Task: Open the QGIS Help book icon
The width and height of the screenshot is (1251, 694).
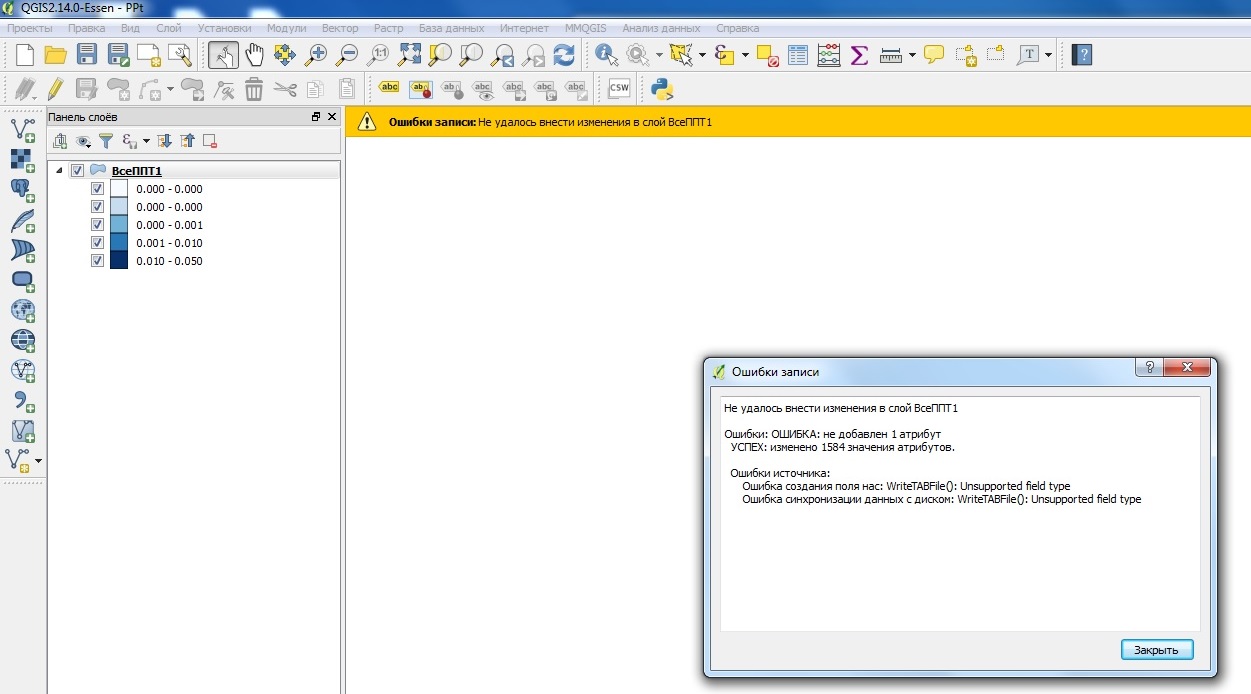Action: [1081, 54]
